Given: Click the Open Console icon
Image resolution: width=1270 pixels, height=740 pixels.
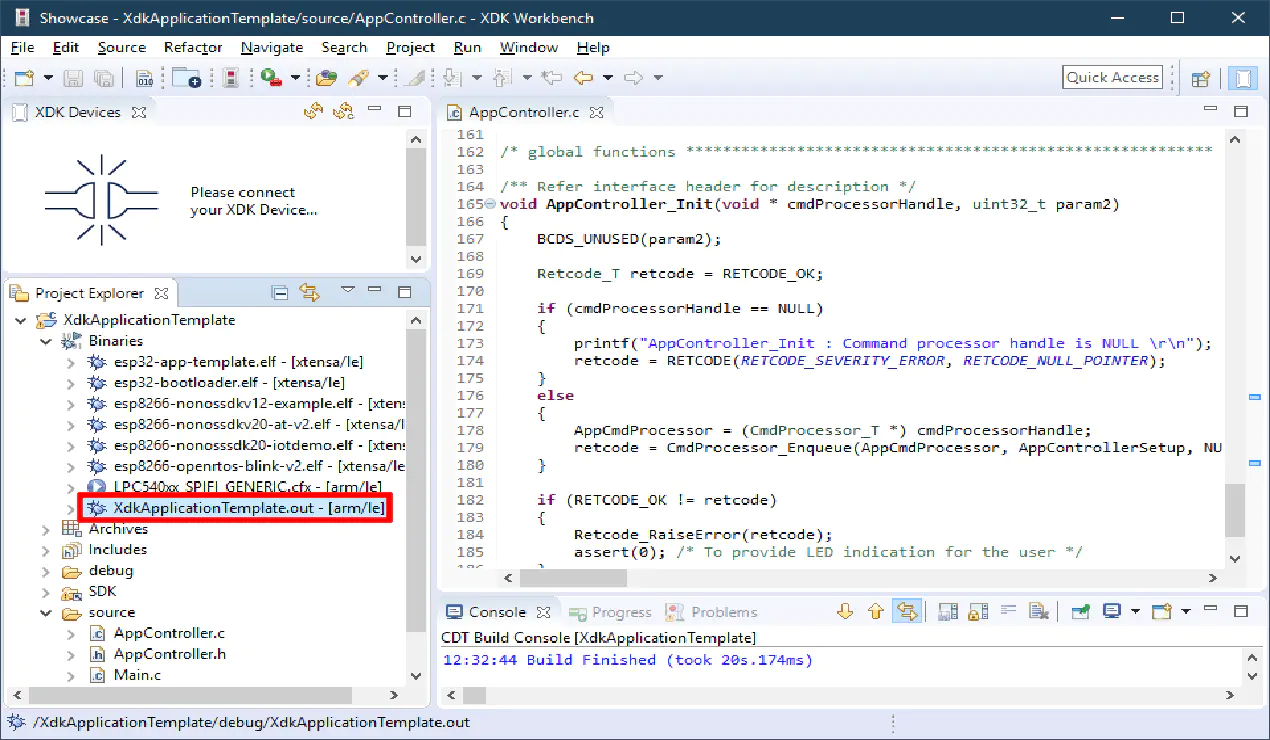Looking at the screenshot, I should pyautogui.click(x=1161, y=612).
